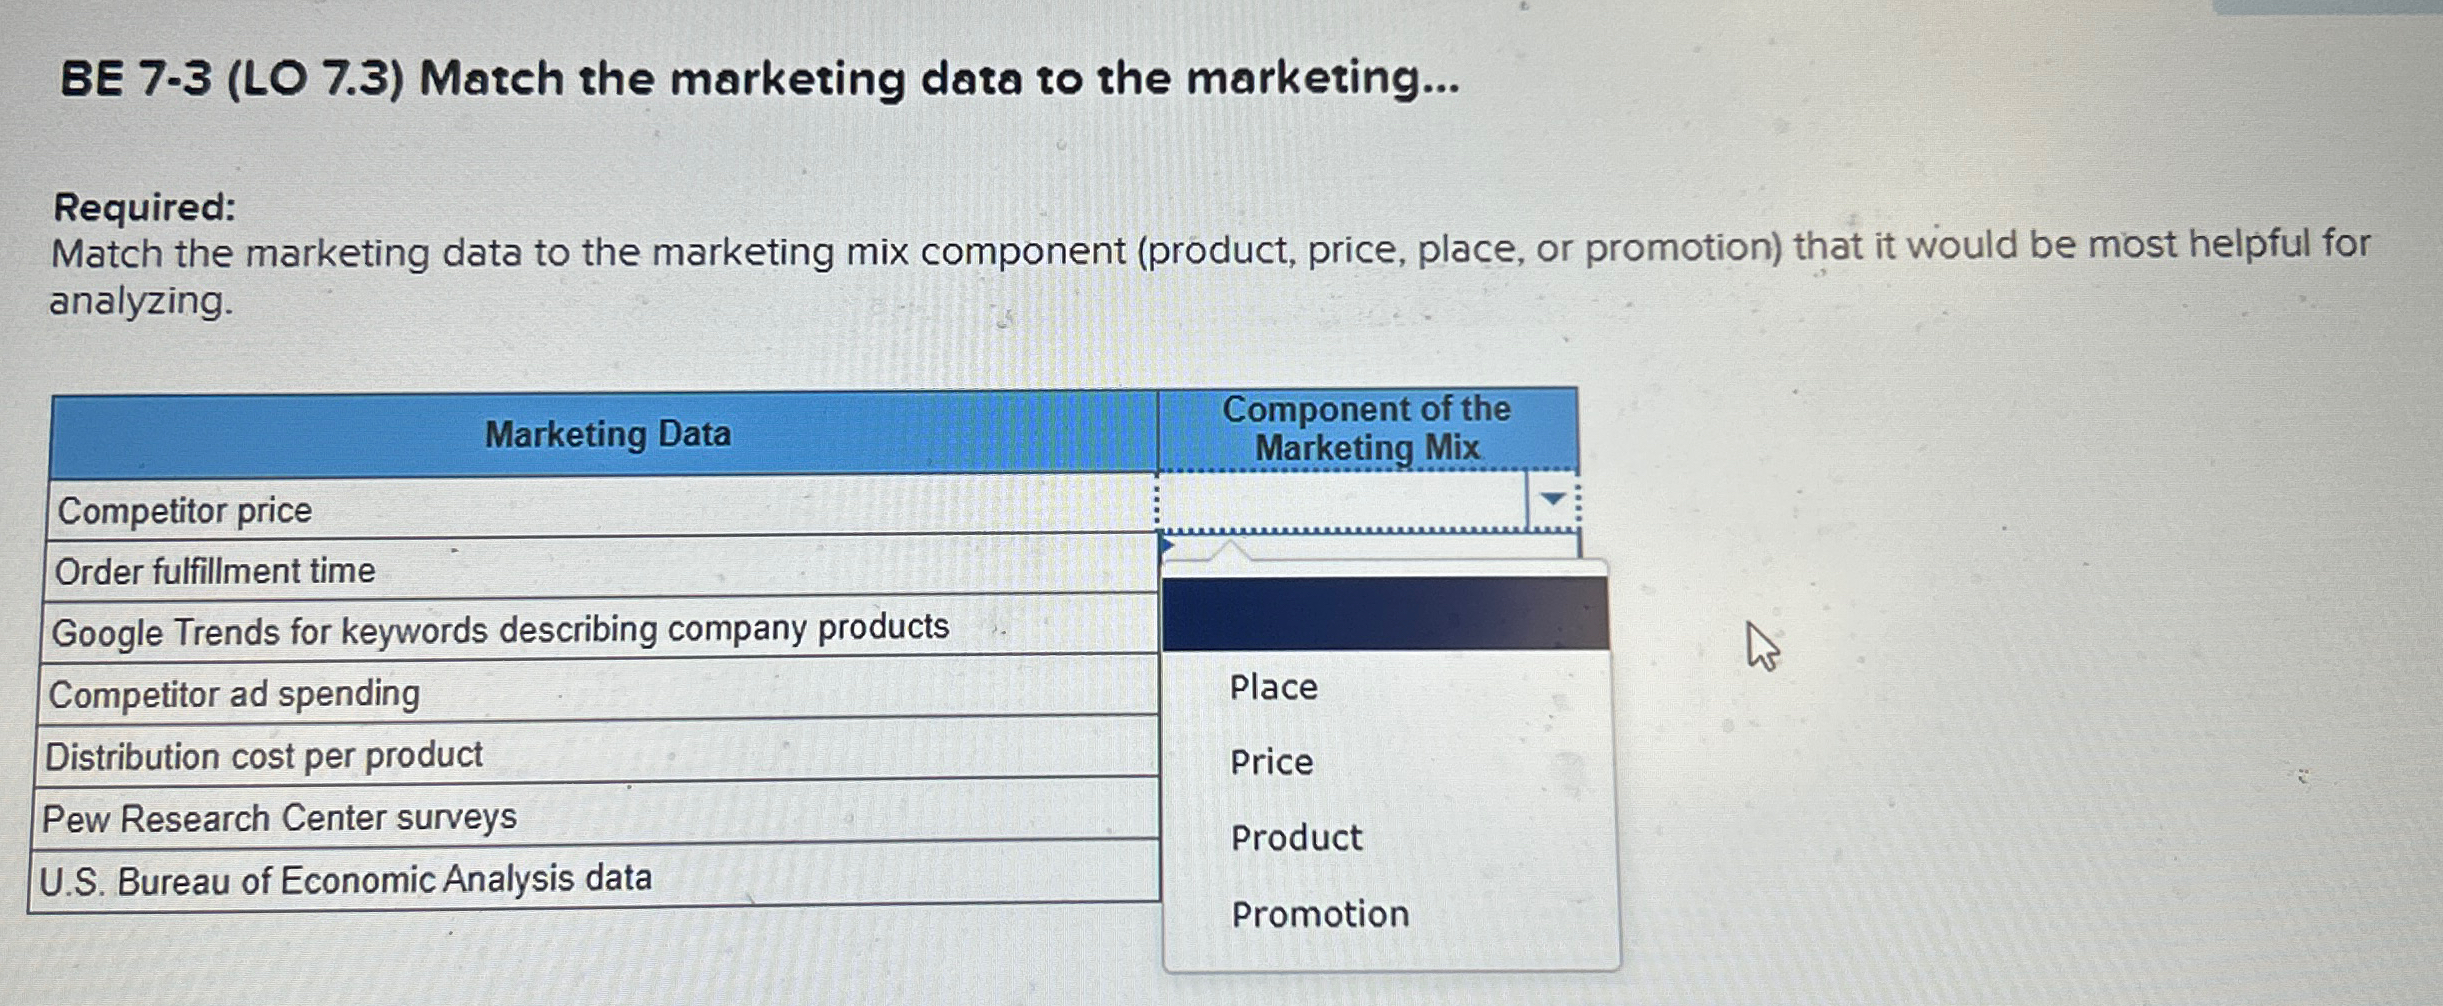Select "Price" from the dropdown options

(1270, 763)
